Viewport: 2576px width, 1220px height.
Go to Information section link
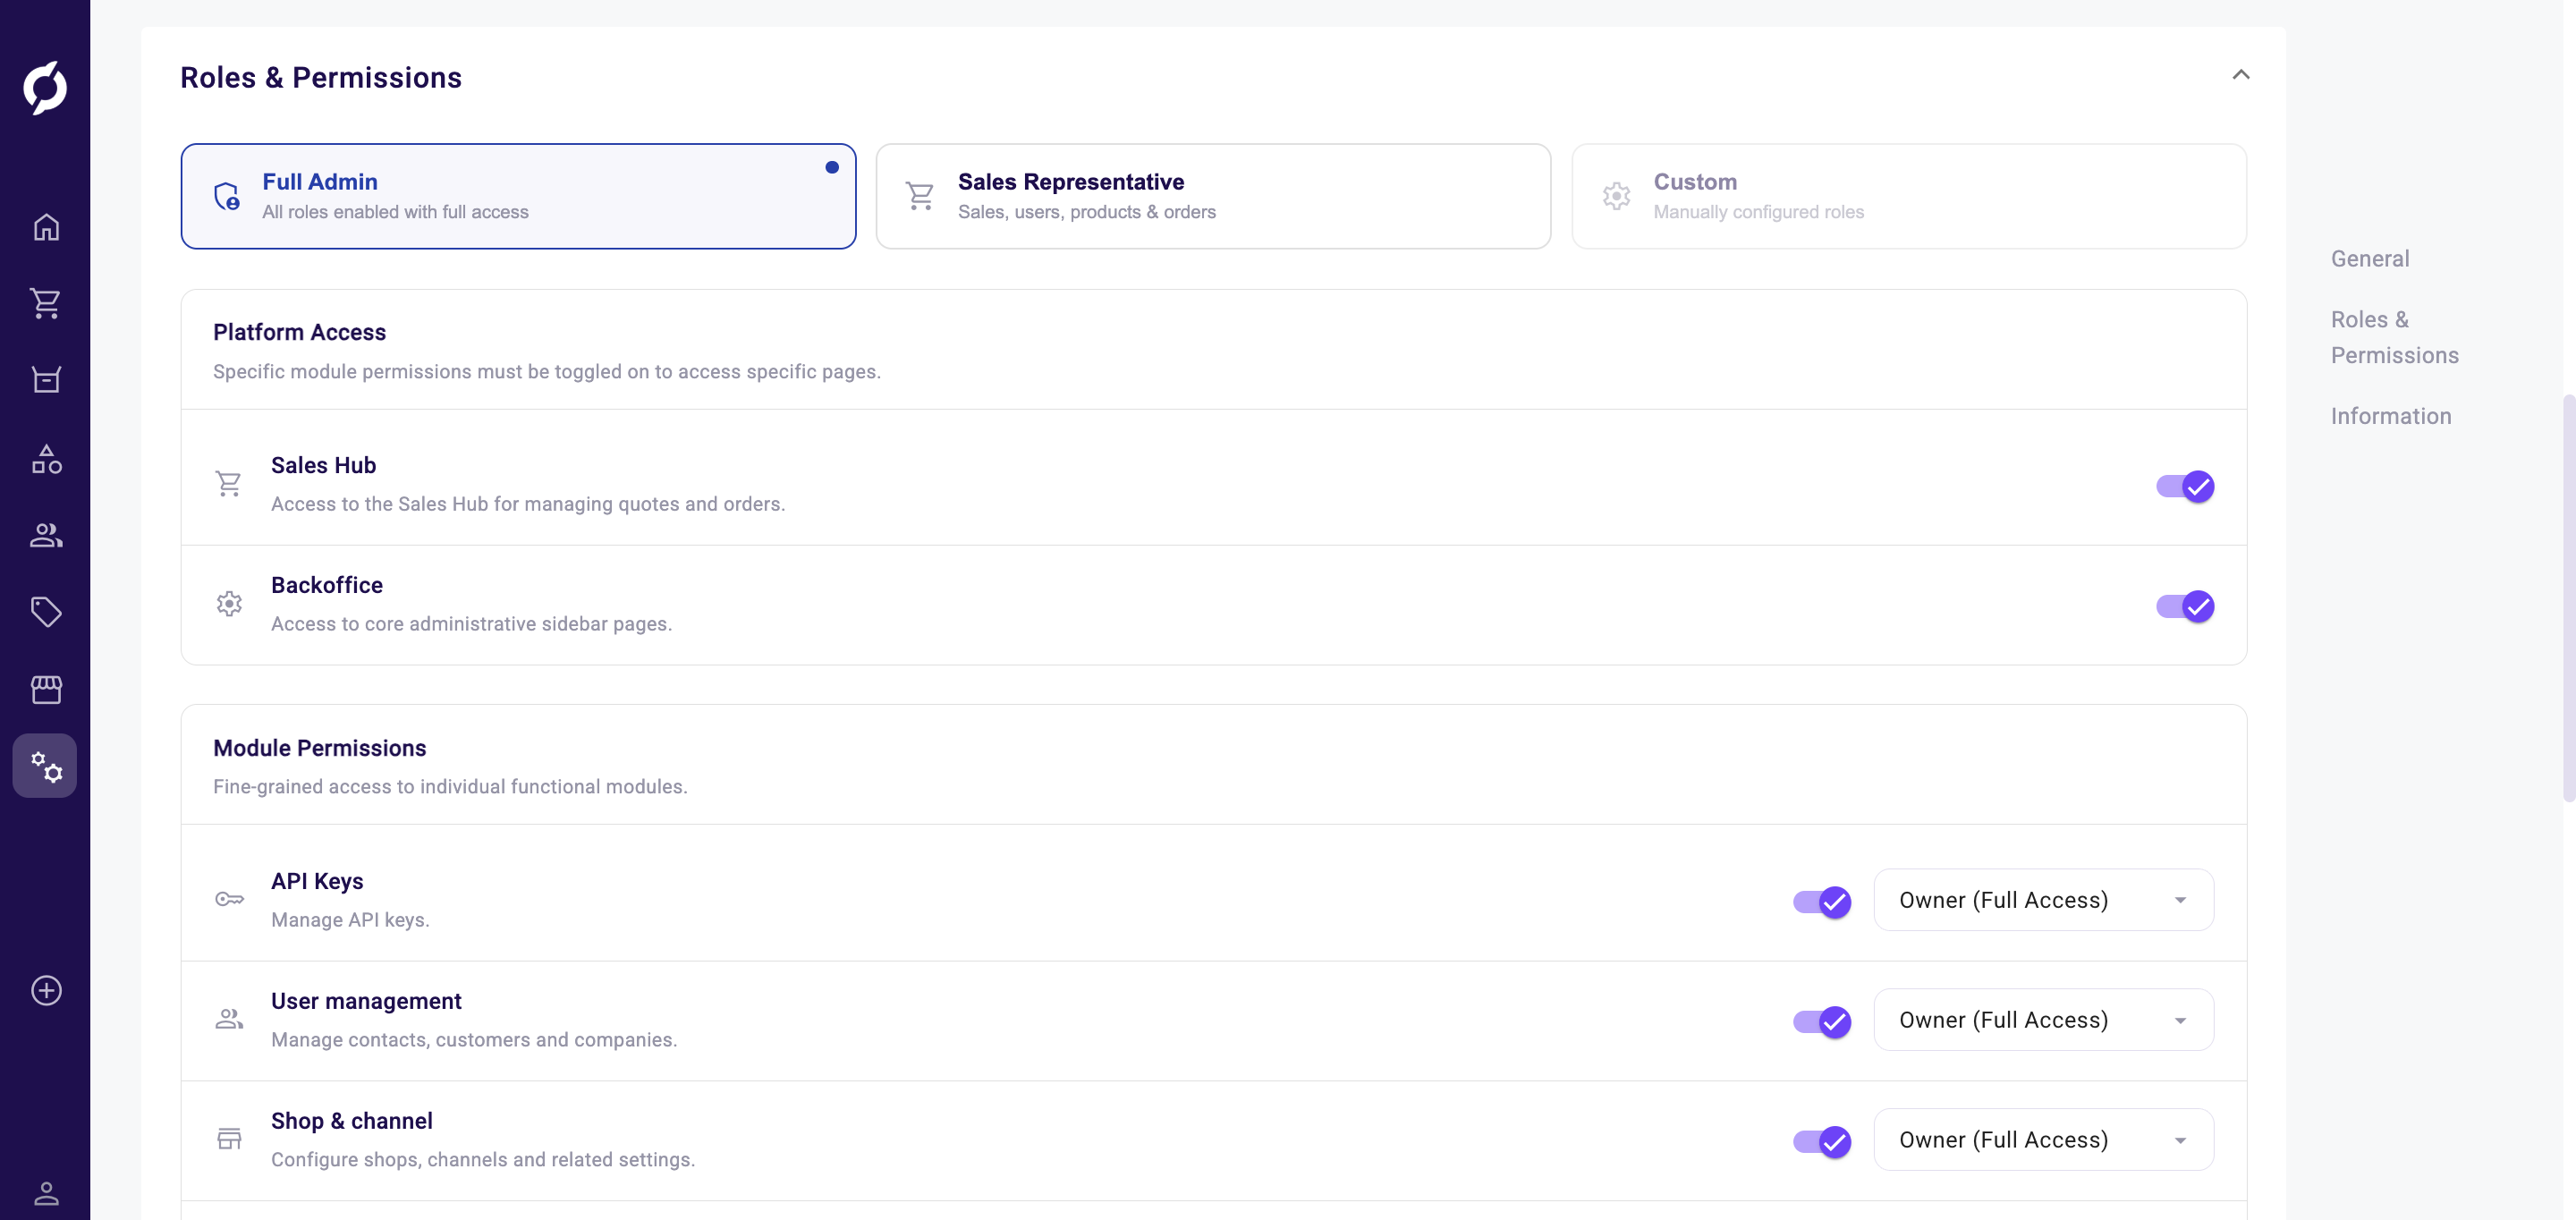(2390, 416)
